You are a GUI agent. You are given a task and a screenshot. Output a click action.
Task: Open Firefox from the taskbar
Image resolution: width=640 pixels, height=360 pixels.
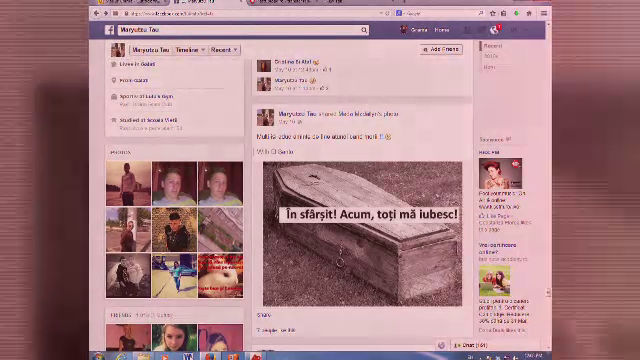(210, 357)
